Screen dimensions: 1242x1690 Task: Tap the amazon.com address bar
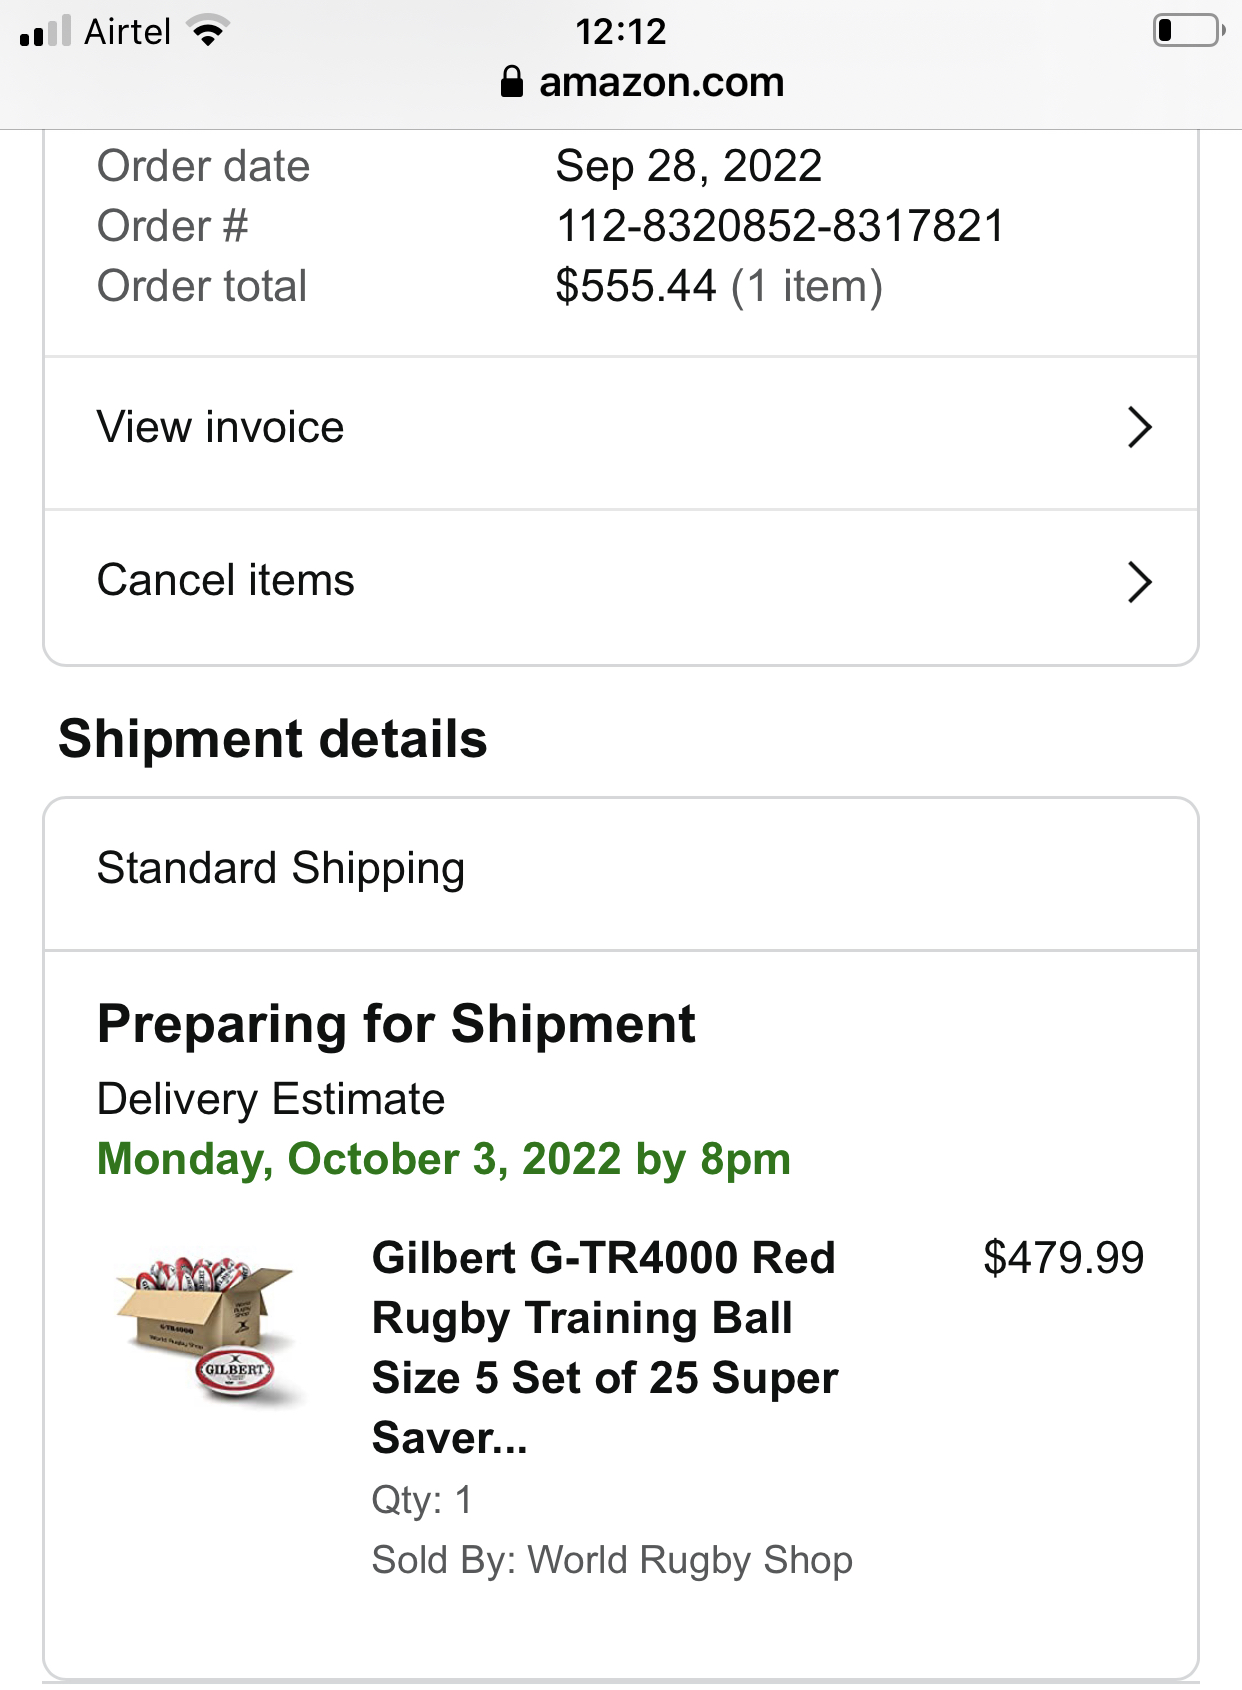pos(660,82)
